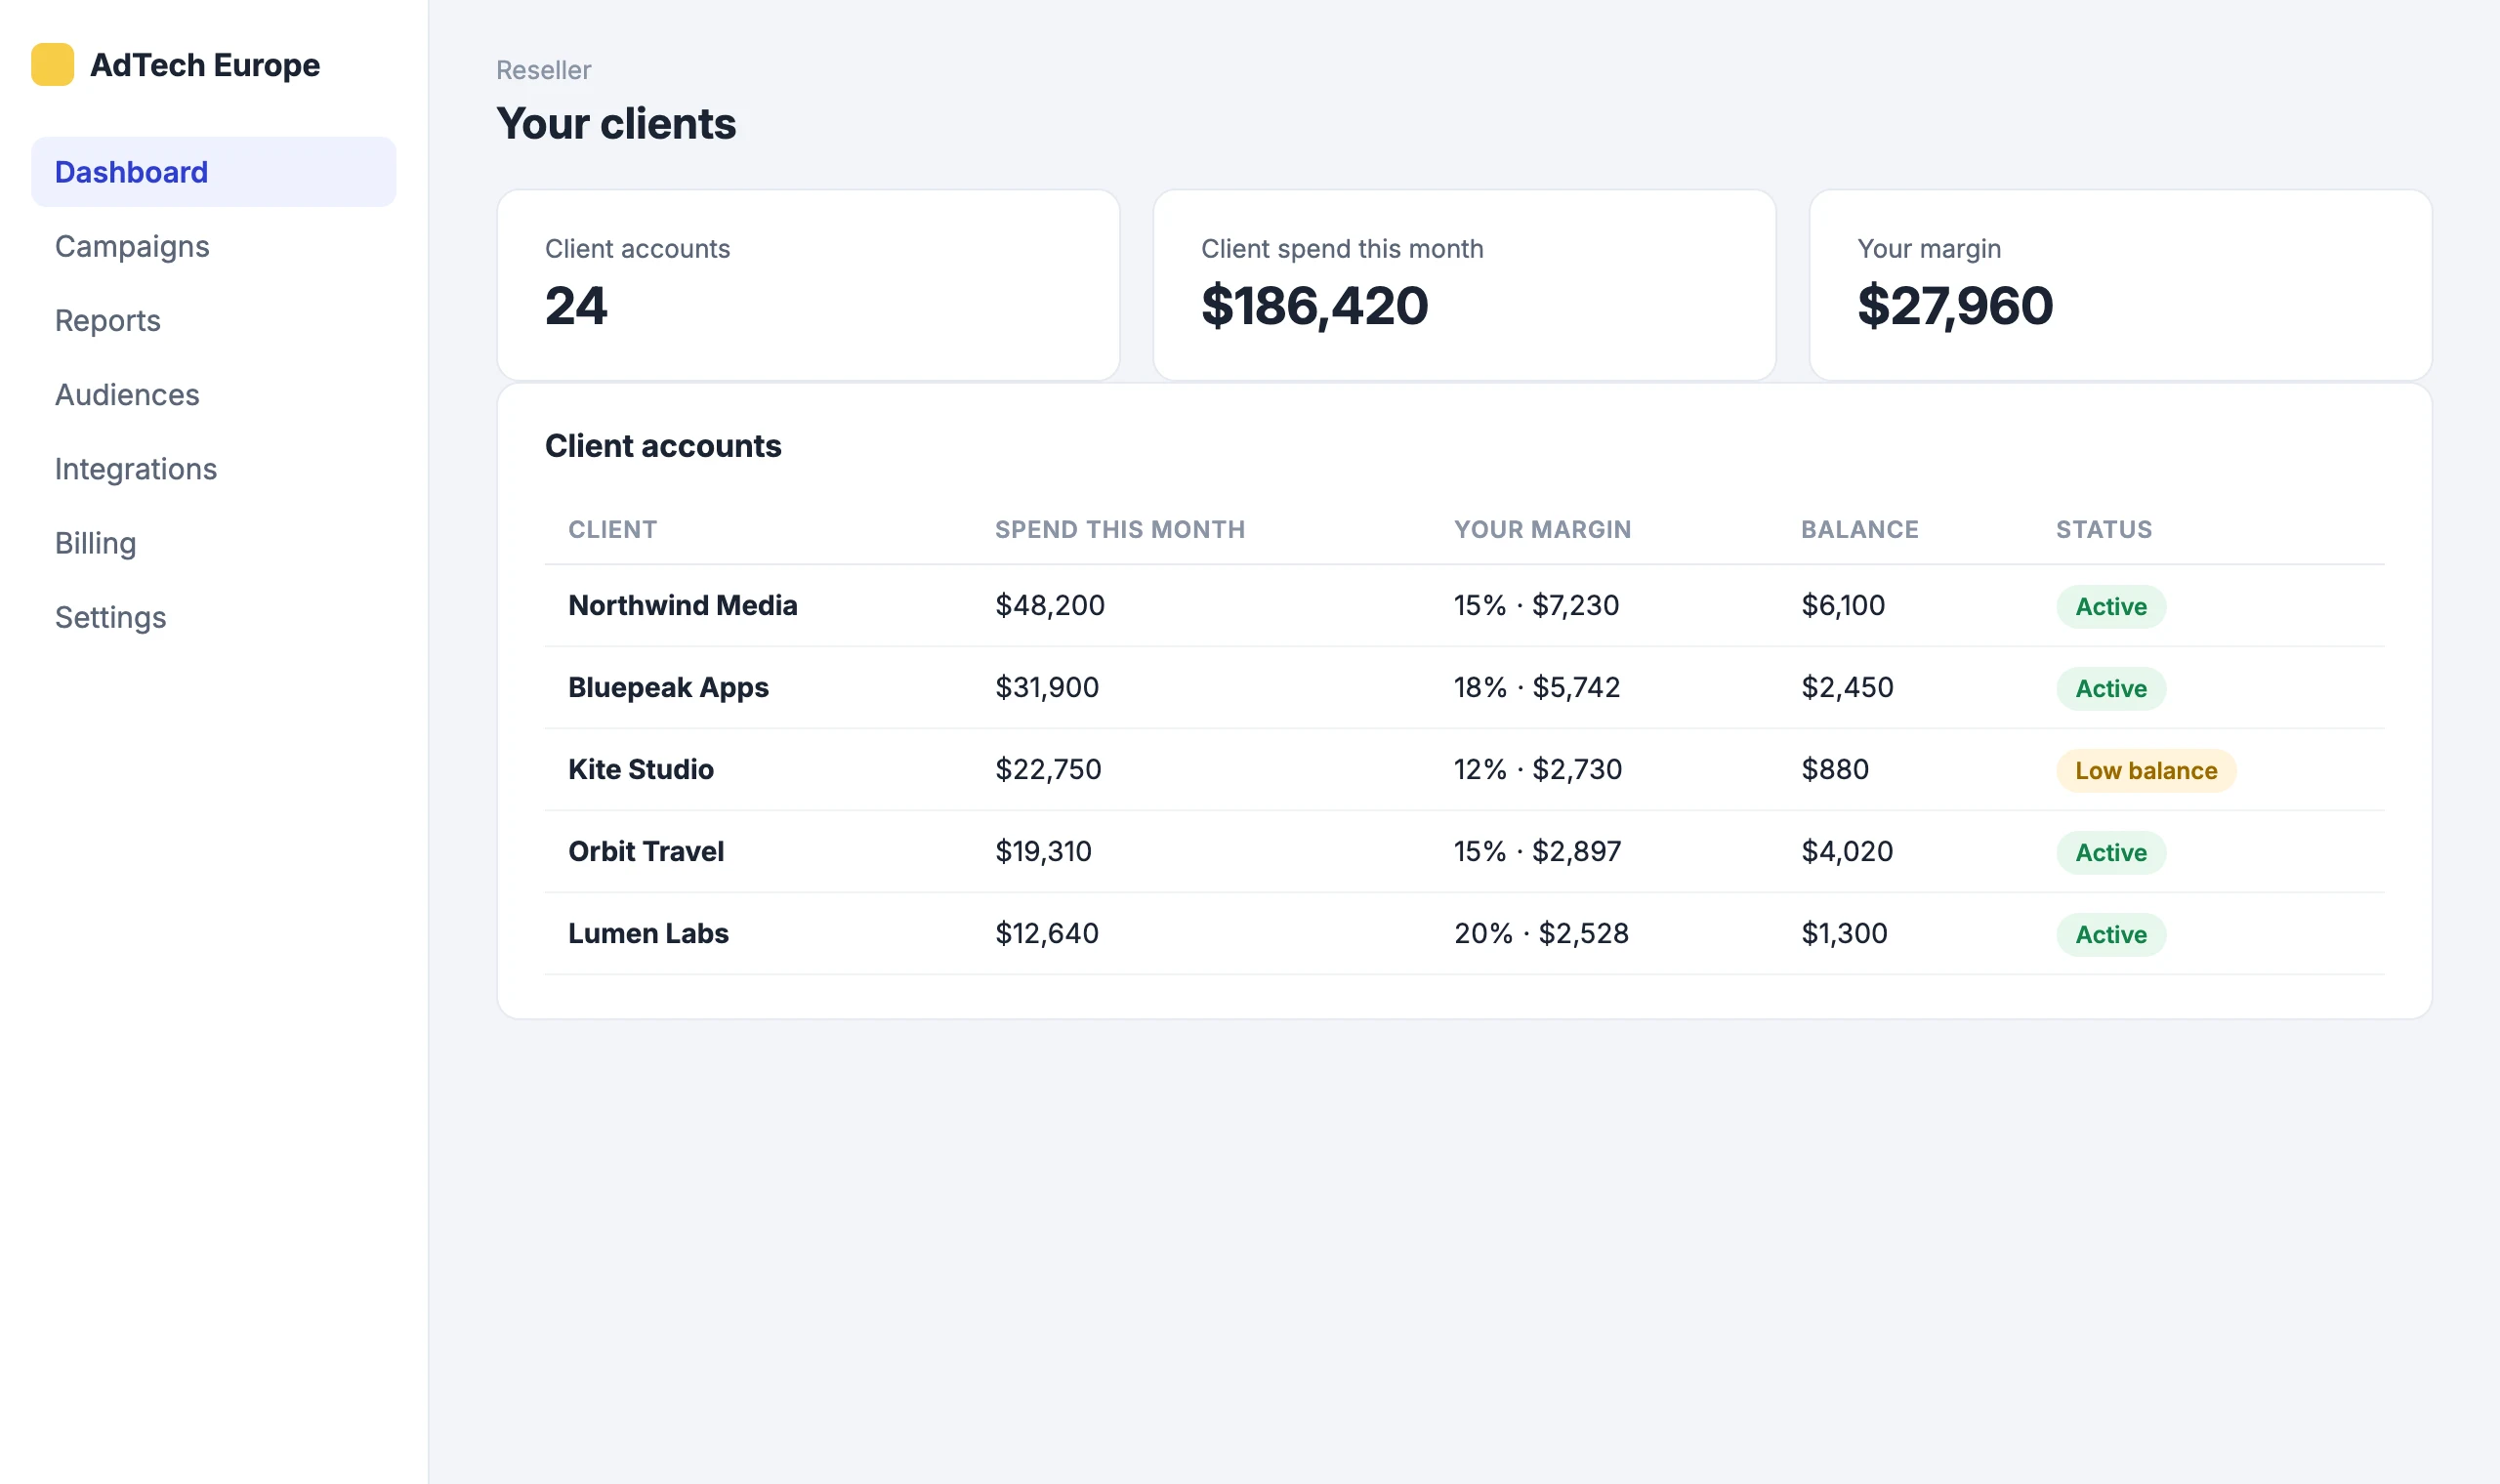
Task: Select the Kite Studio client name
Action: click(641, 769)
